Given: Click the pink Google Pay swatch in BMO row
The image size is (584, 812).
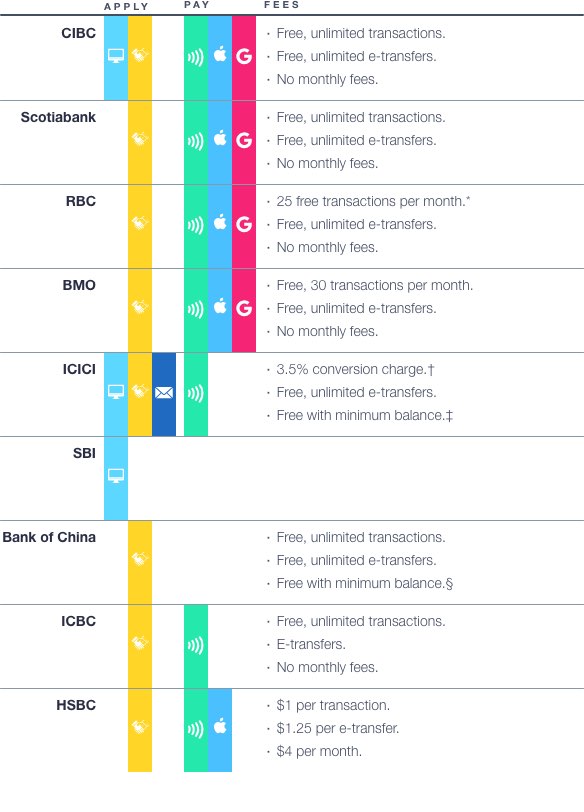Looking at the screenshot, I should click(244, 310).
